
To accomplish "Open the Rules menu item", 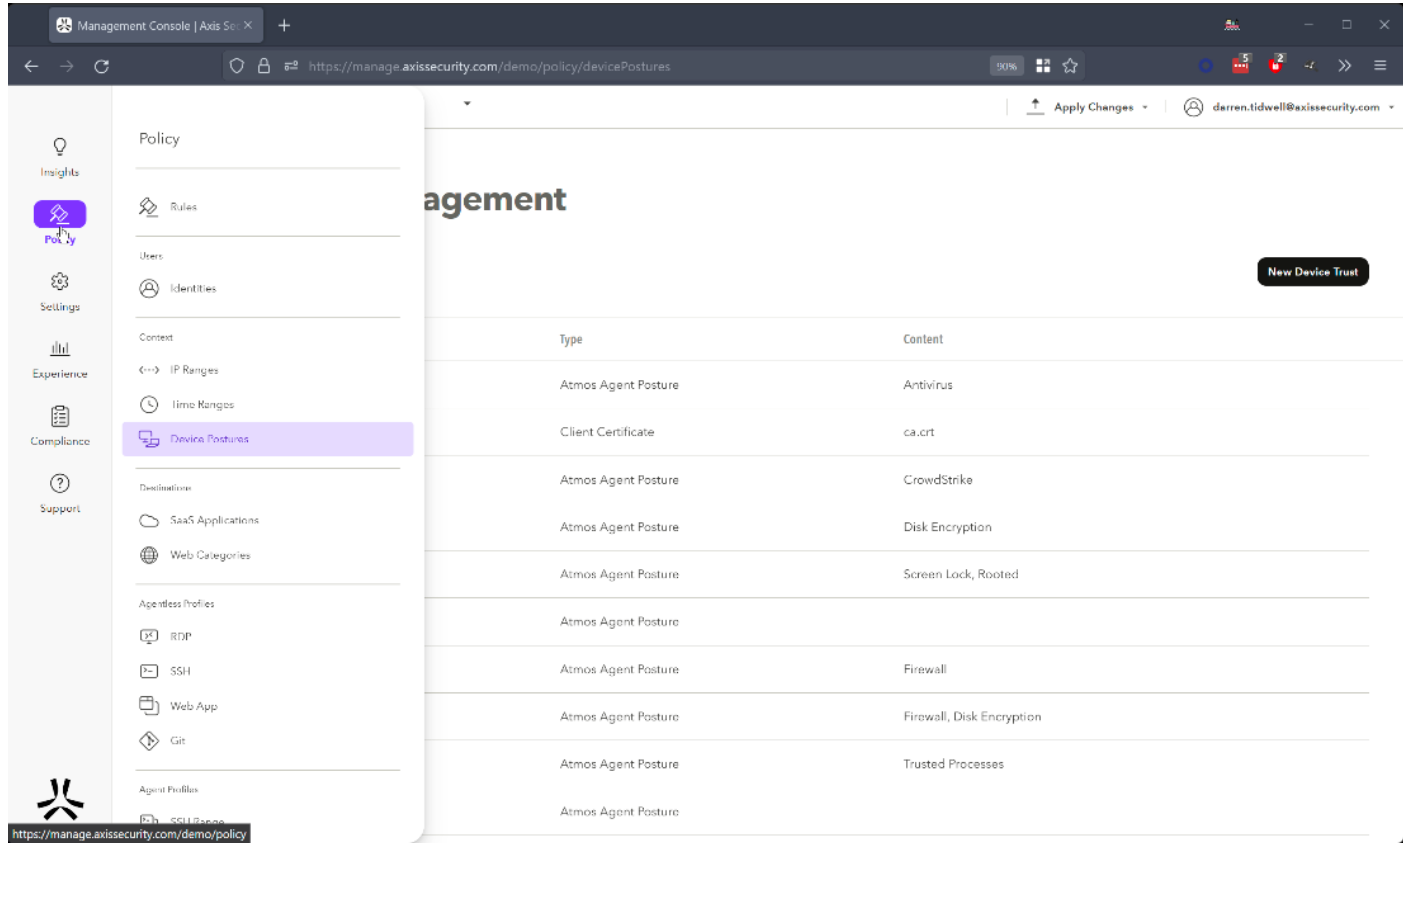I will (268, 207).
